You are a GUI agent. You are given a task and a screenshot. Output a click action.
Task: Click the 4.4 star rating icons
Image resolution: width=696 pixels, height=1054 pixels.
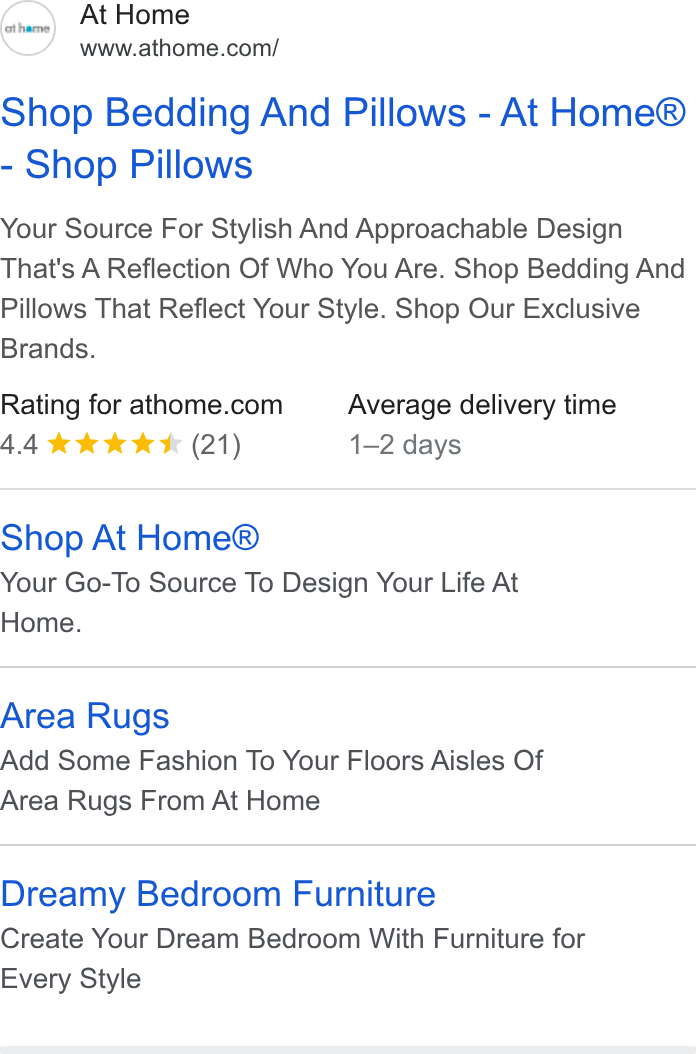(x=114, y=444)
